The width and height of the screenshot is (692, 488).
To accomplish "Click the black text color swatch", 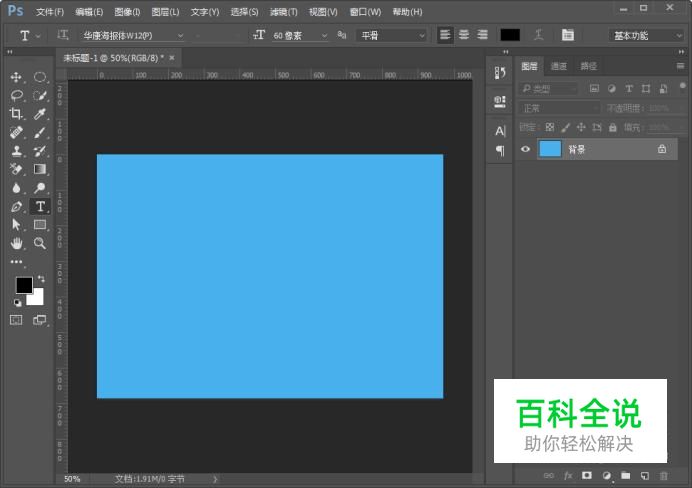I will pos(510,35).
